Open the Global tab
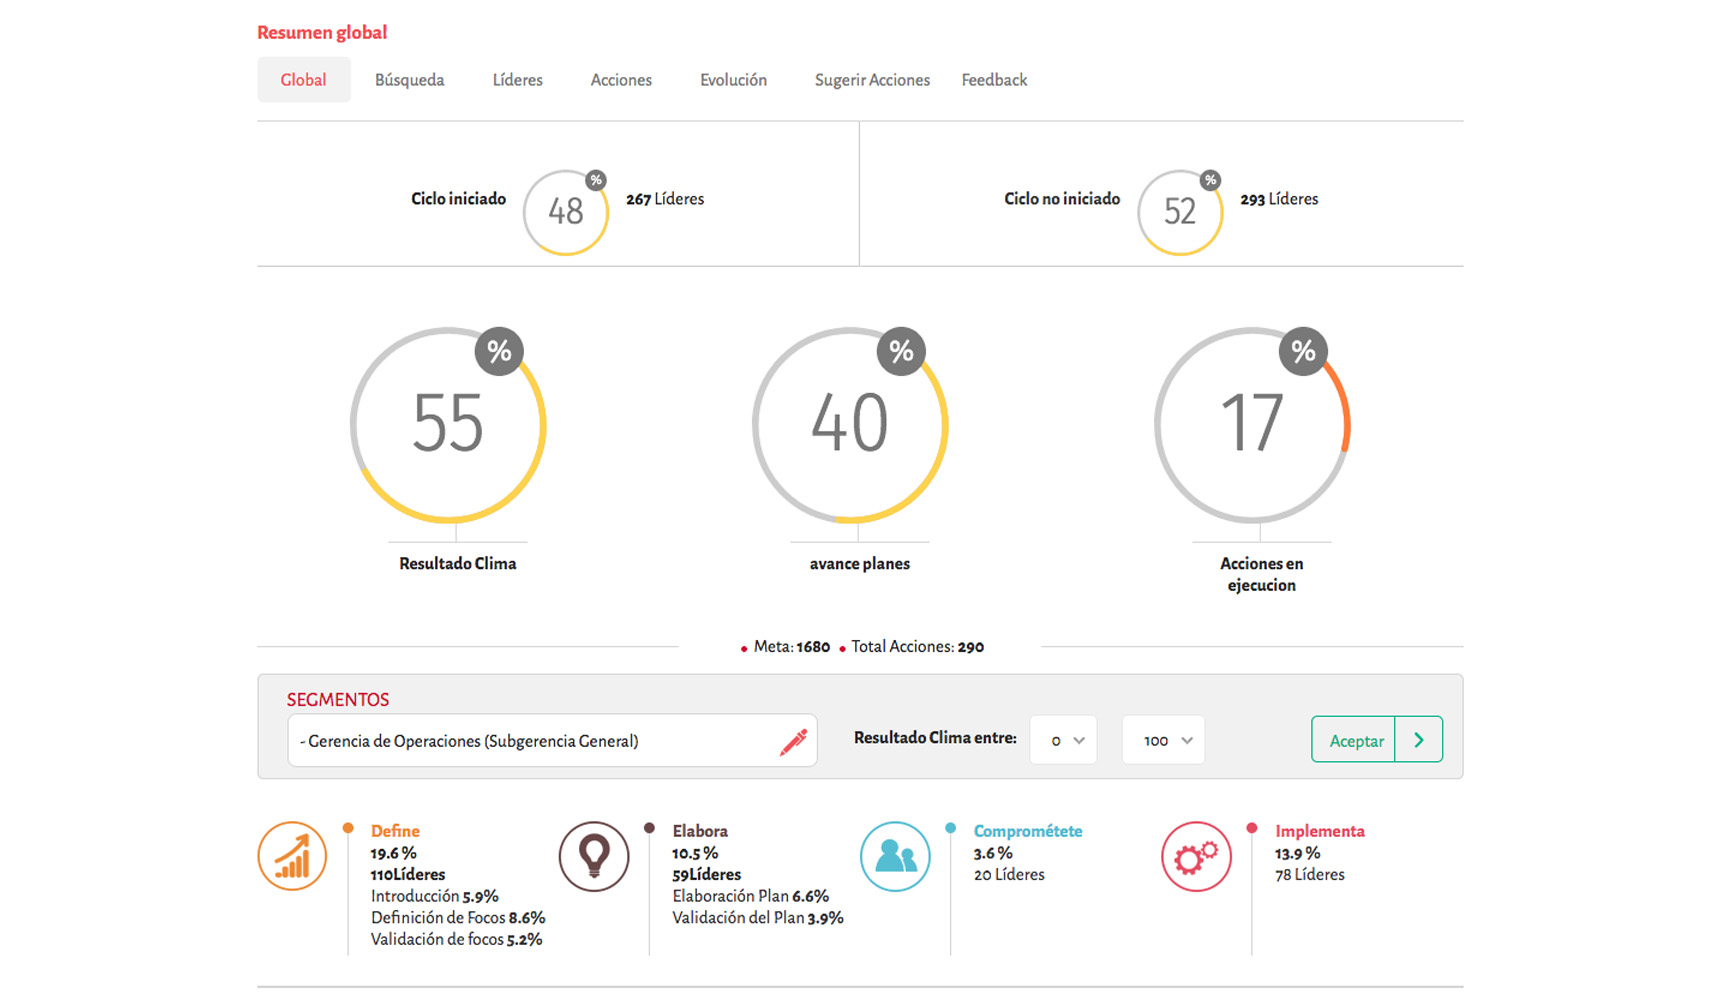This screenshot has height=1003, width=1720. (304, 80)
